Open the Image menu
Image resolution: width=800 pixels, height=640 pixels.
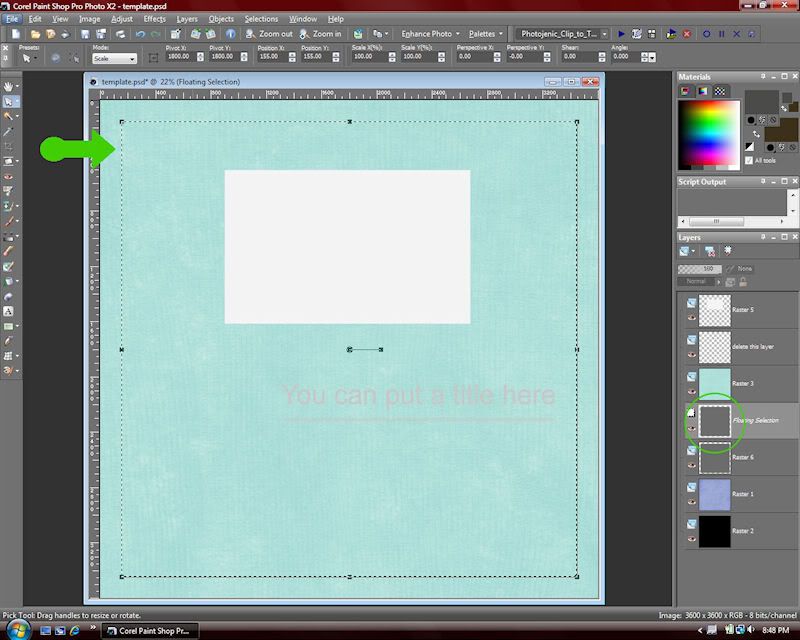(89, 19)
